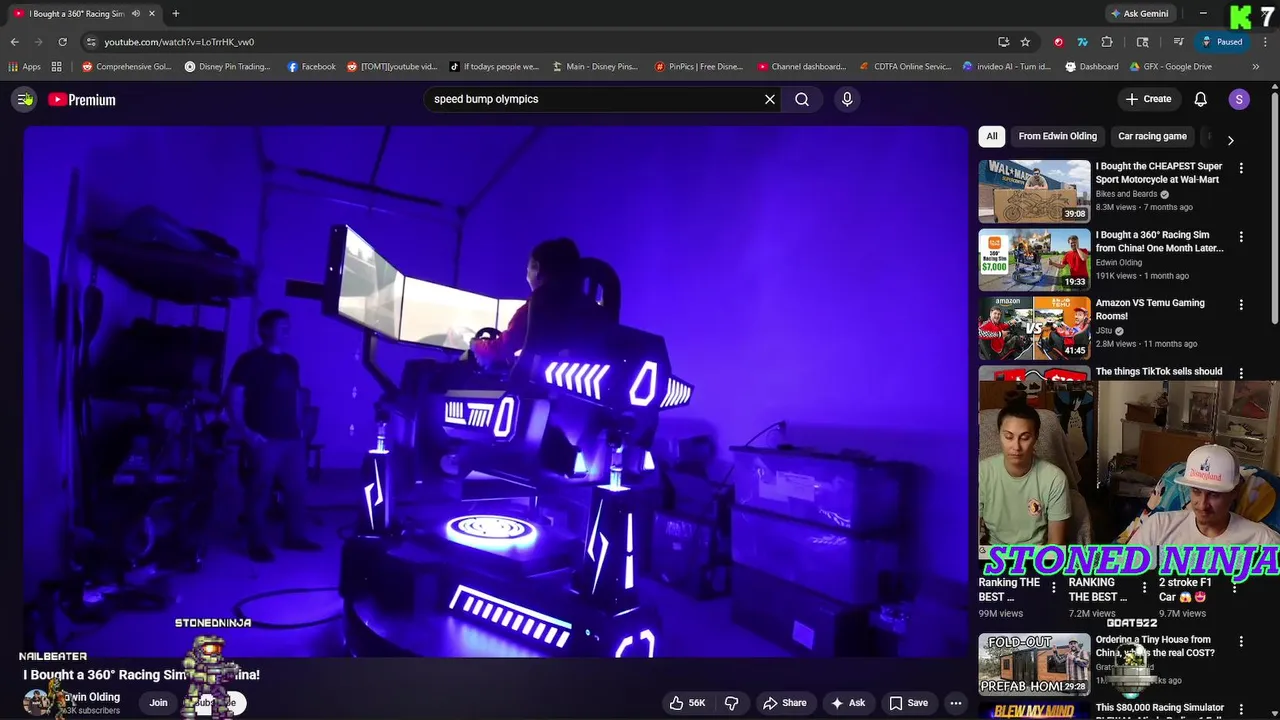Viewport: 1280px width, 720px height.
Task: Open the Create menu
Action: point(1147,99)
